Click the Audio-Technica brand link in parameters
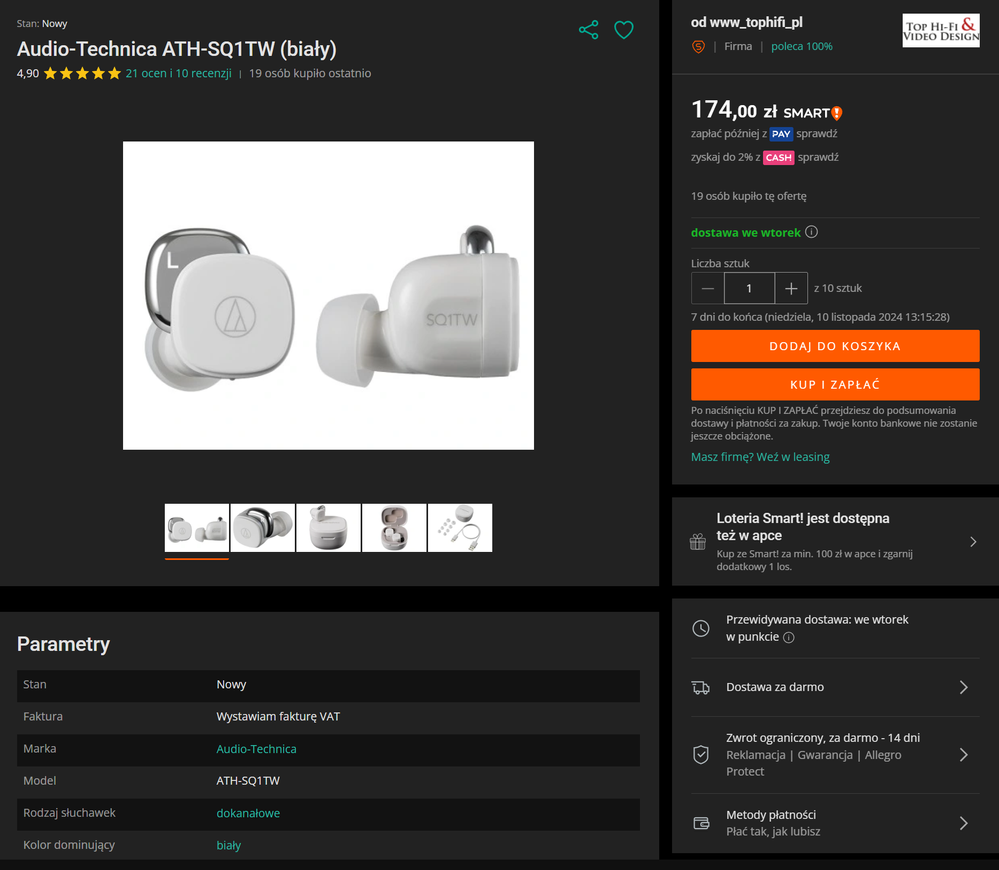 [x=256, y=749]
